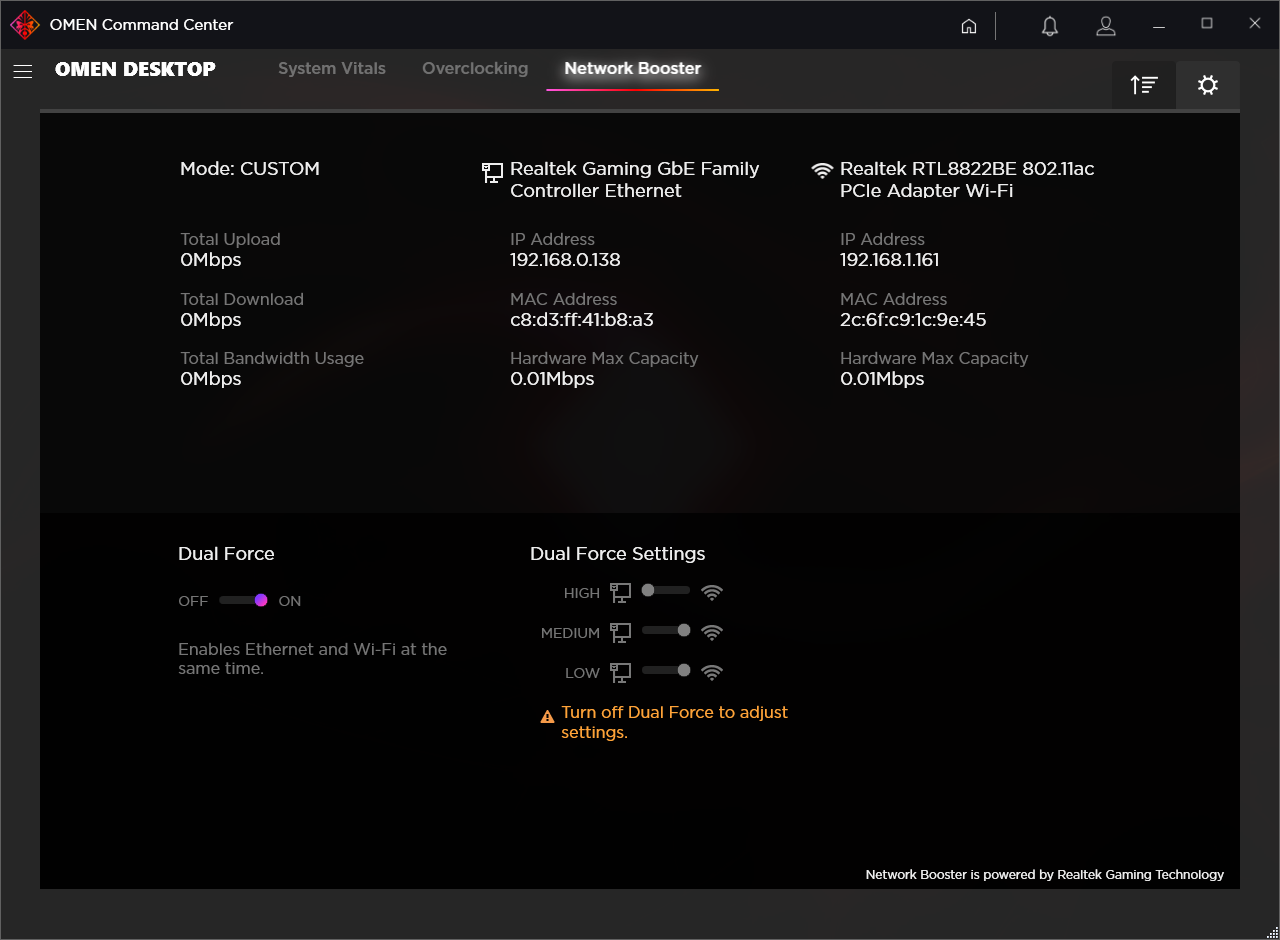
Task: Click the Wi-Fi icon beside MEDIUM slider
Action: (712, 633)
